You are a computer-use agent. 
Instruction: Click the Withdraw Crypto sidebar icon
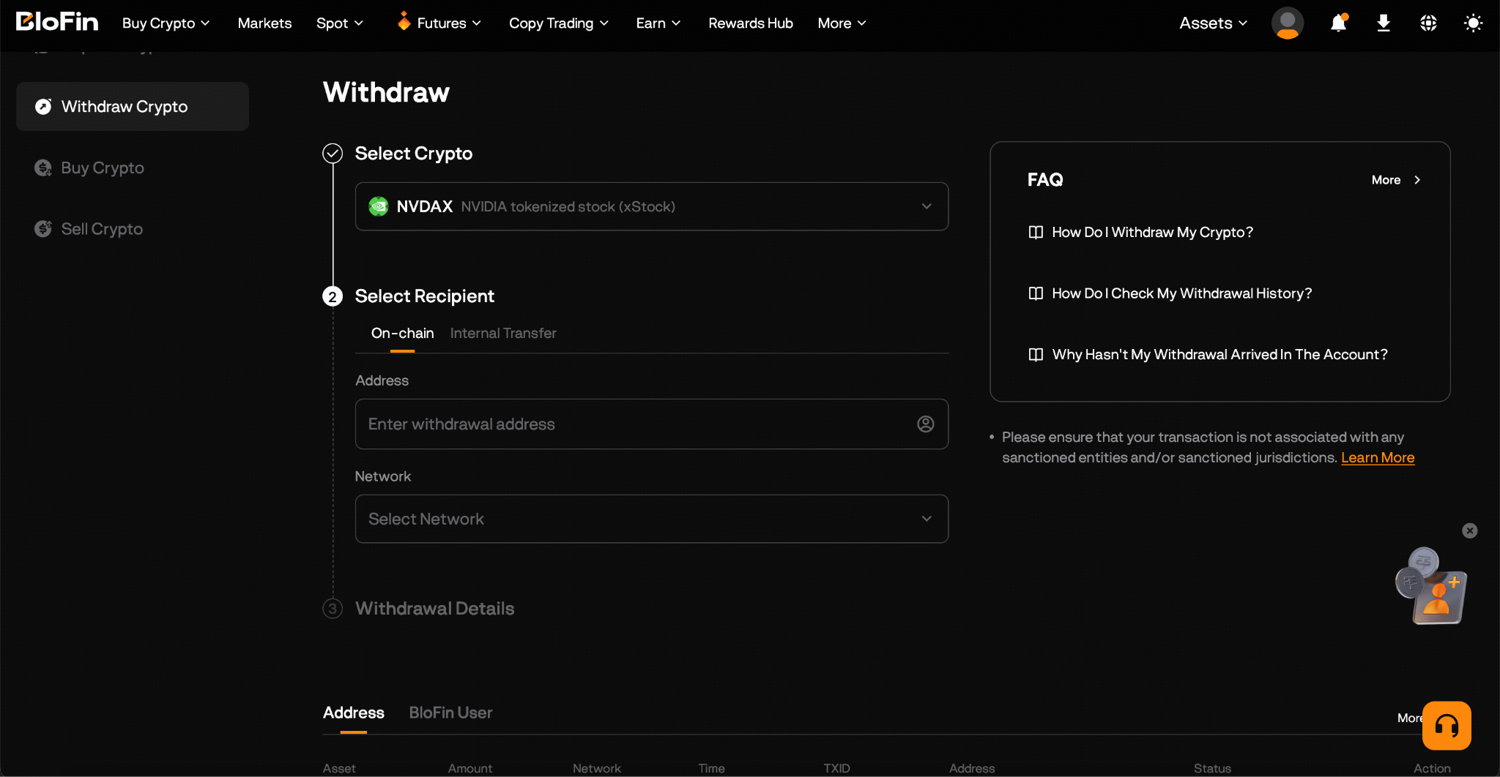click(x=43, y=107)
